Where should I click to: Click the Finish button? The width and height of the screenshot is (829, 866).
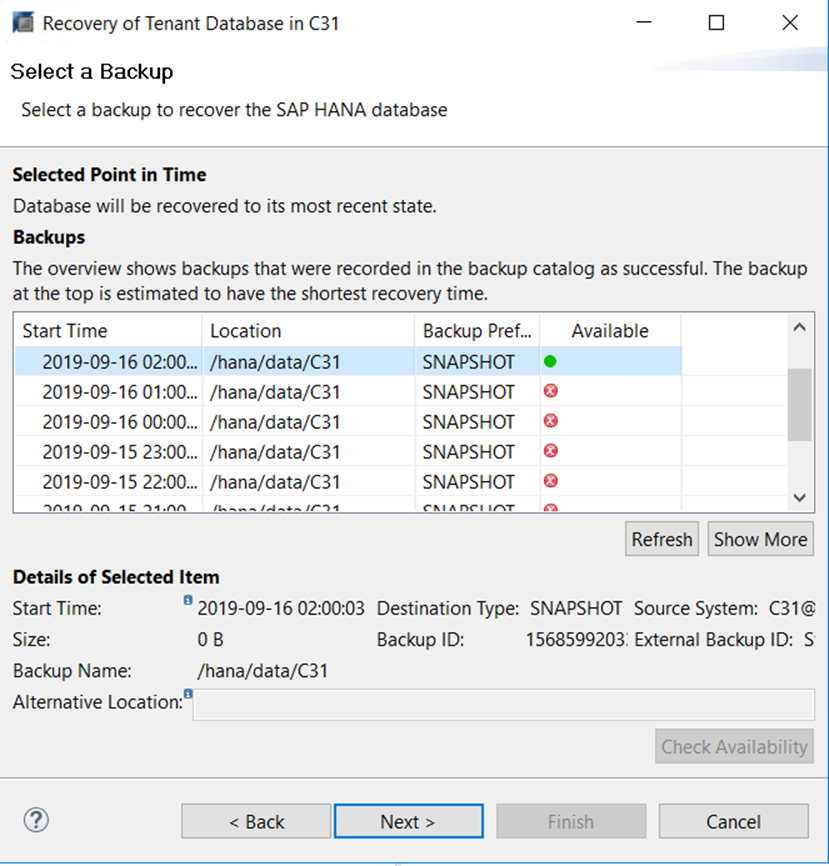[571, 821]
